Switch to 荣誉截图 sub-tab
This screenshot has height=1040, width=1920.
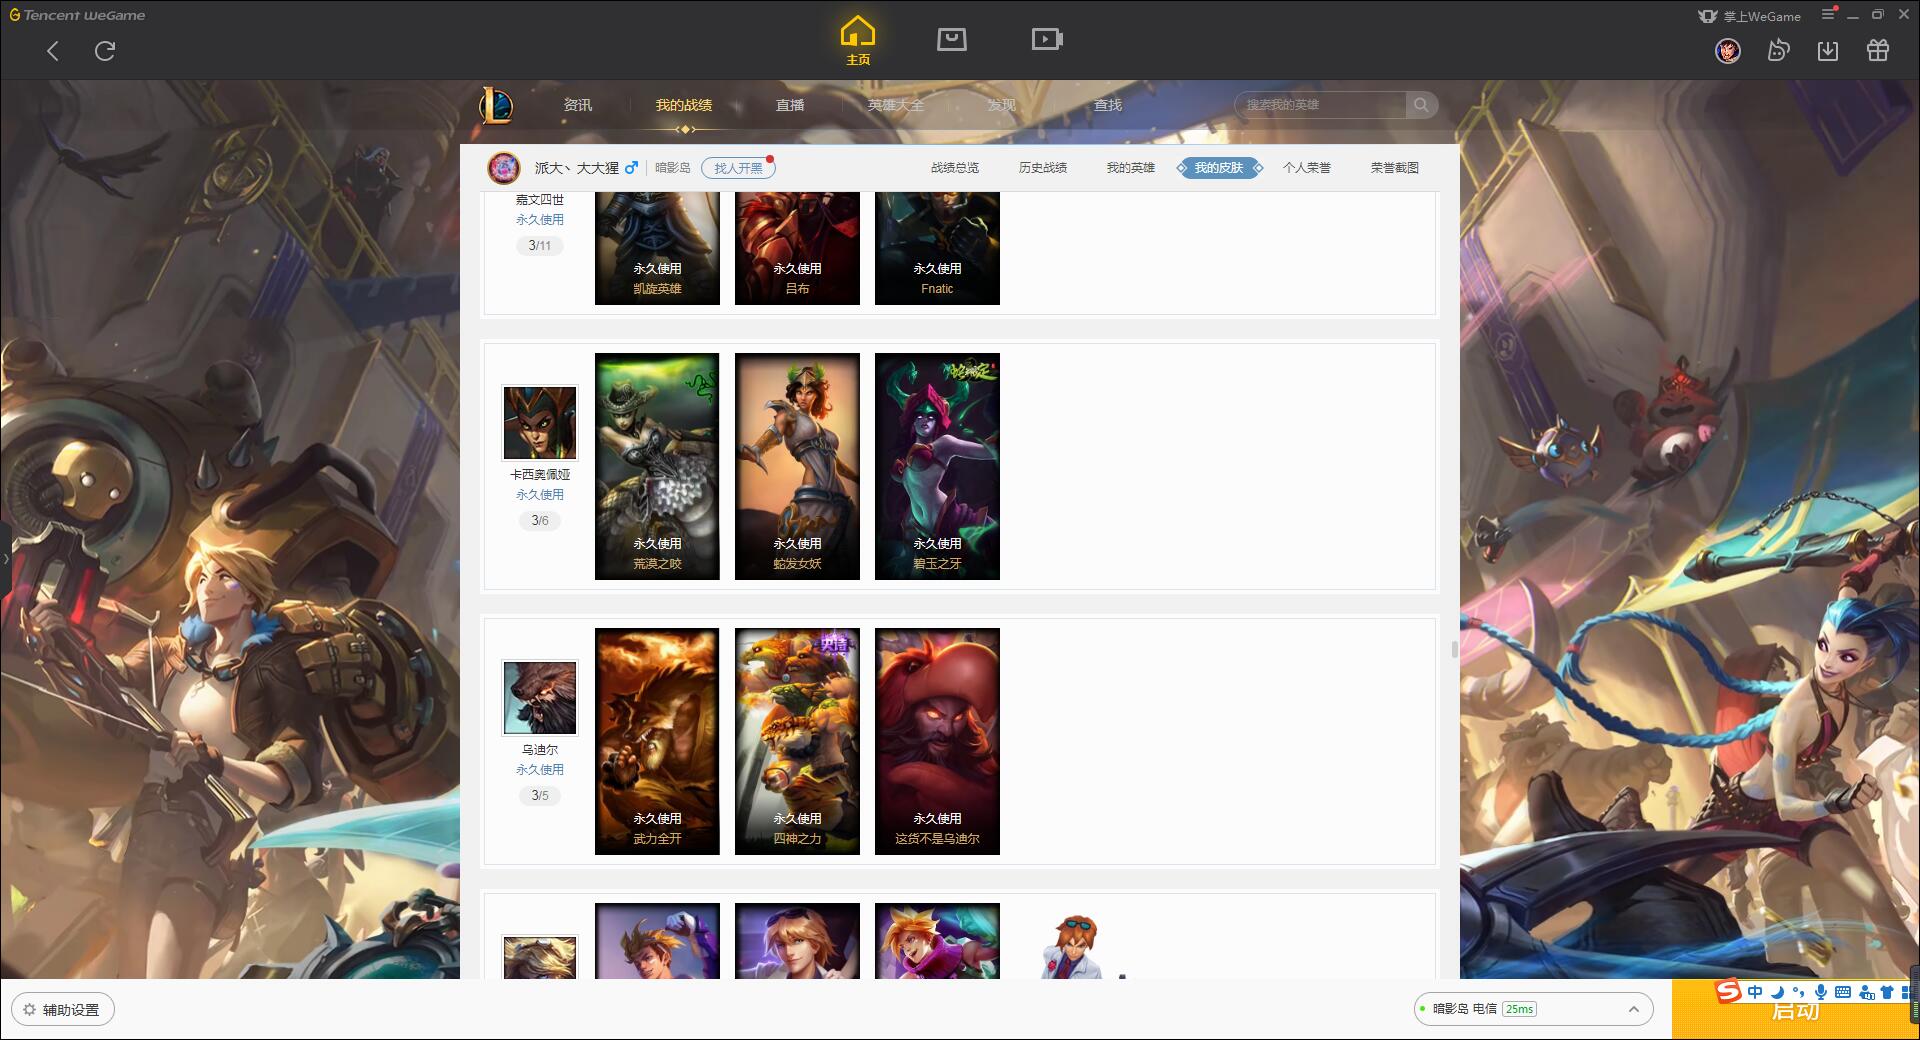[1395, 168]
